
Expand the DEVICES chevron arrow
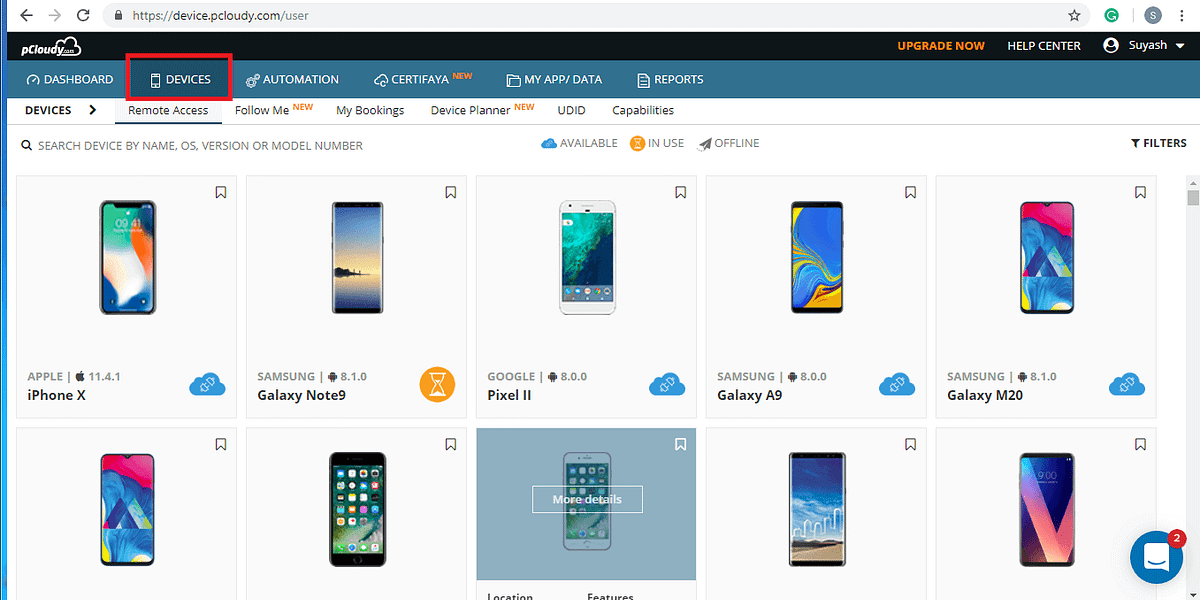[x=93, y=110]
